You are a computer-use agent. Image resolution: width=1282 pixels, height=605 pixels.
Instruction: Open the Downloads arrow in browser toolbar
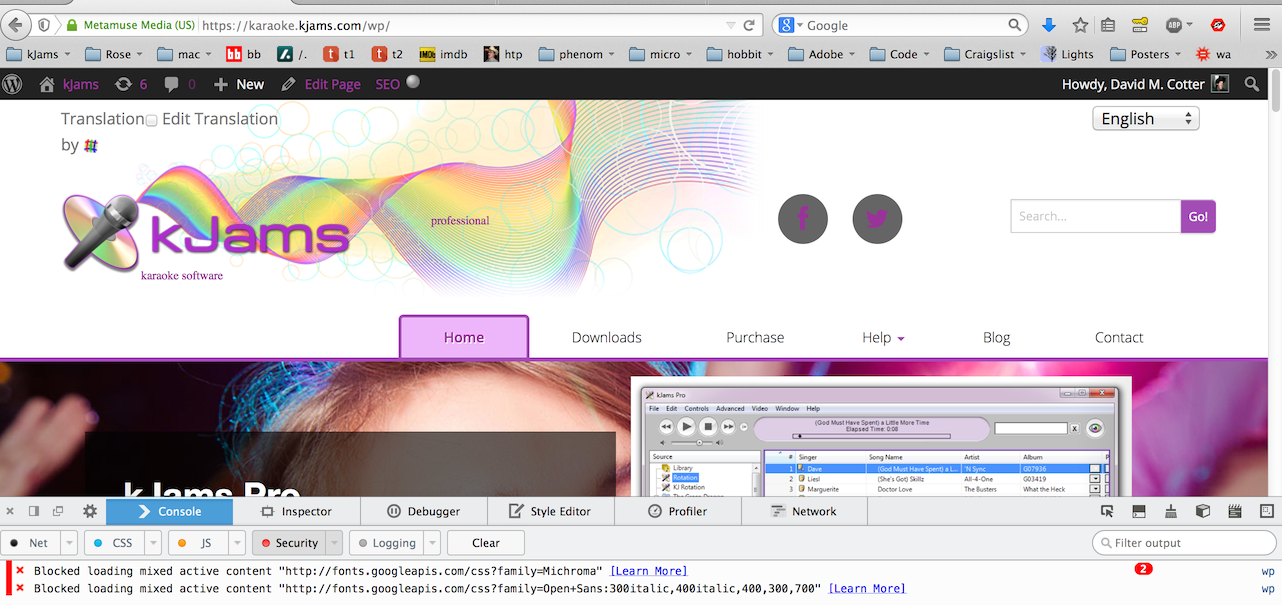(1048, 25)
